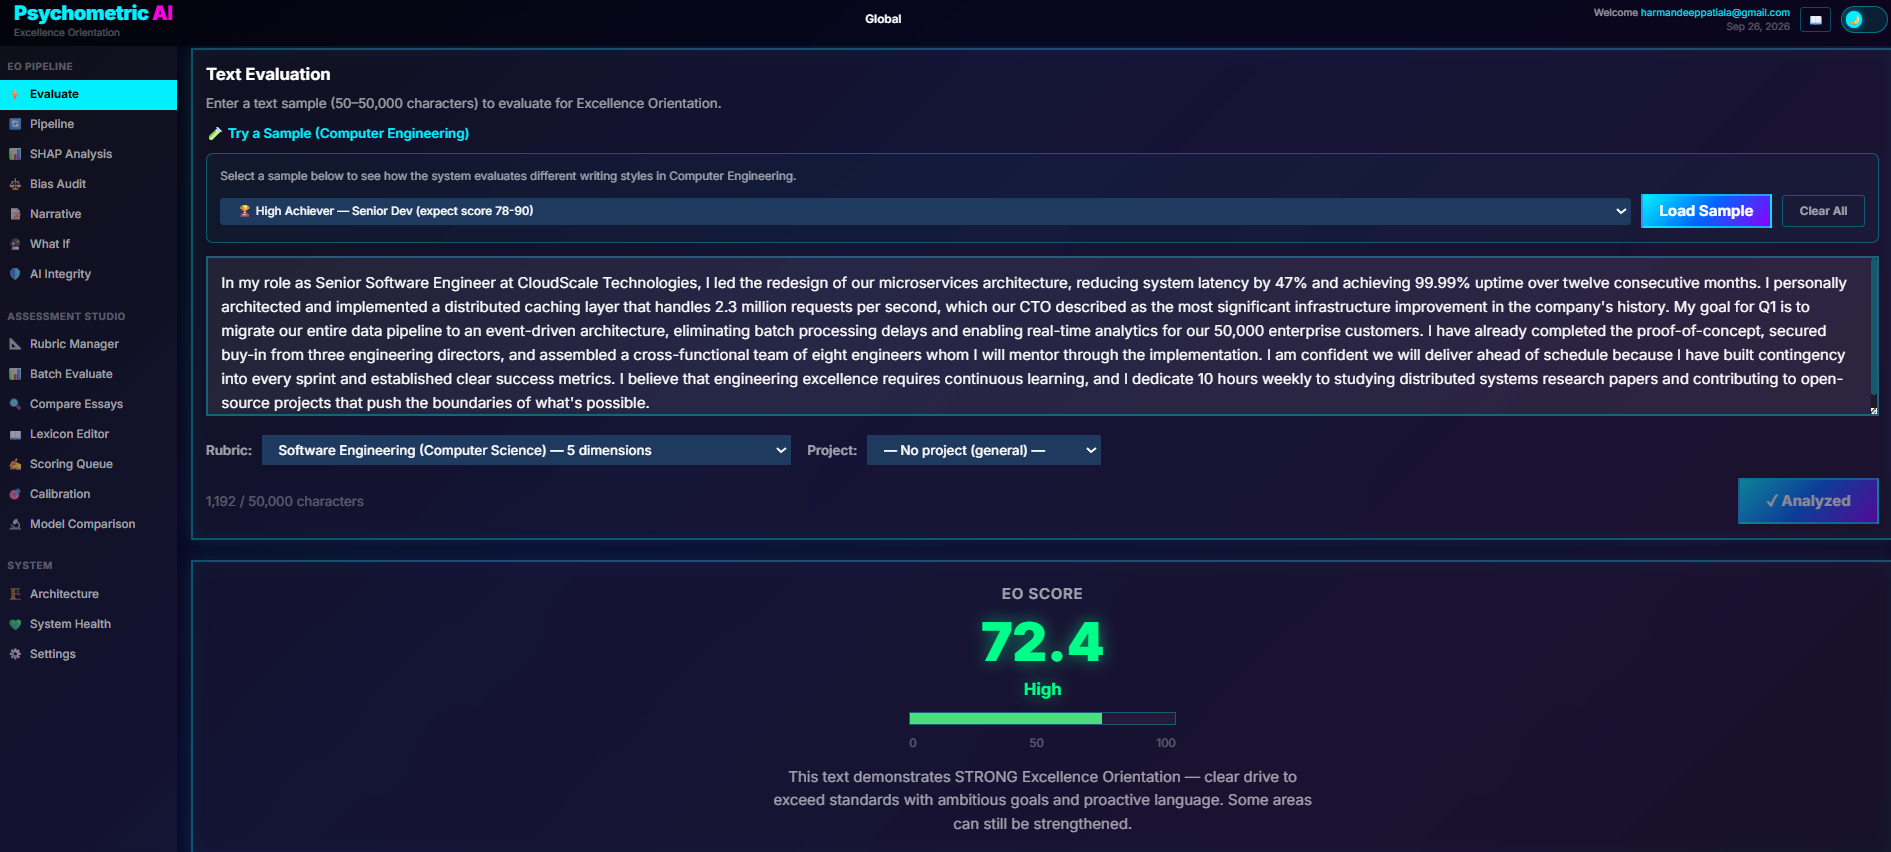The width and height of the screenshot is (1891, 852).
Task: Click the System Health heart icon
Action: click(15, 624)
